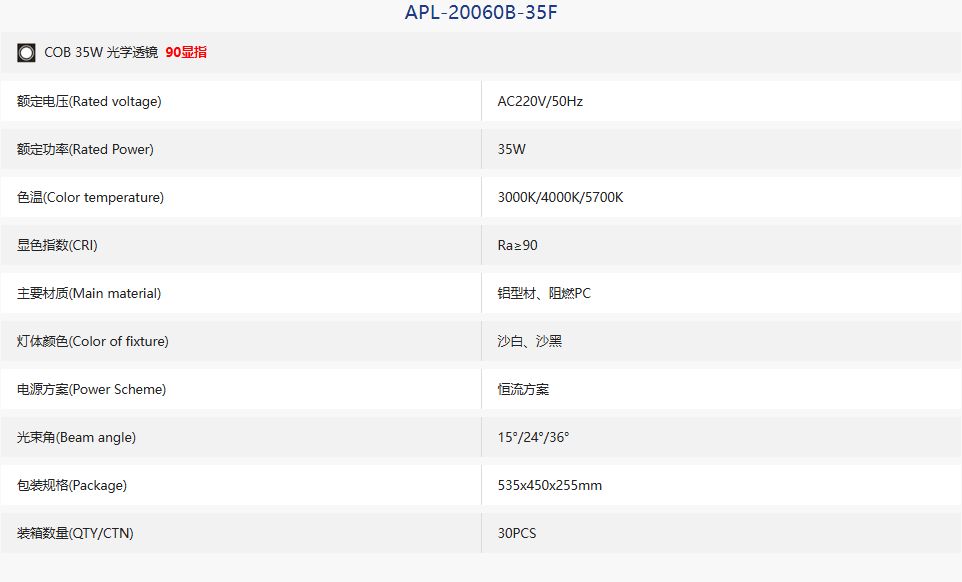
Task: Click the 535x450x255mm package value
Action: coord(550,485)
